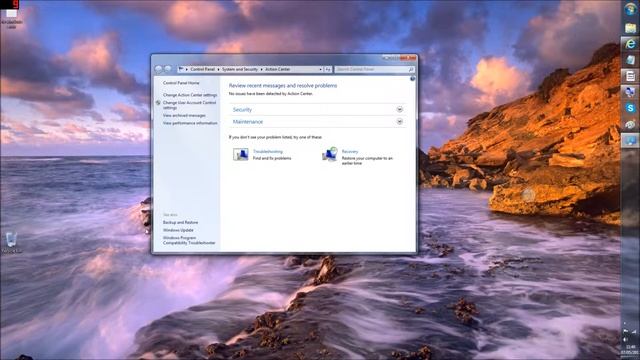Open Control Panel Home link
Viewport: 640px width, 360px height.
point(181,83)
